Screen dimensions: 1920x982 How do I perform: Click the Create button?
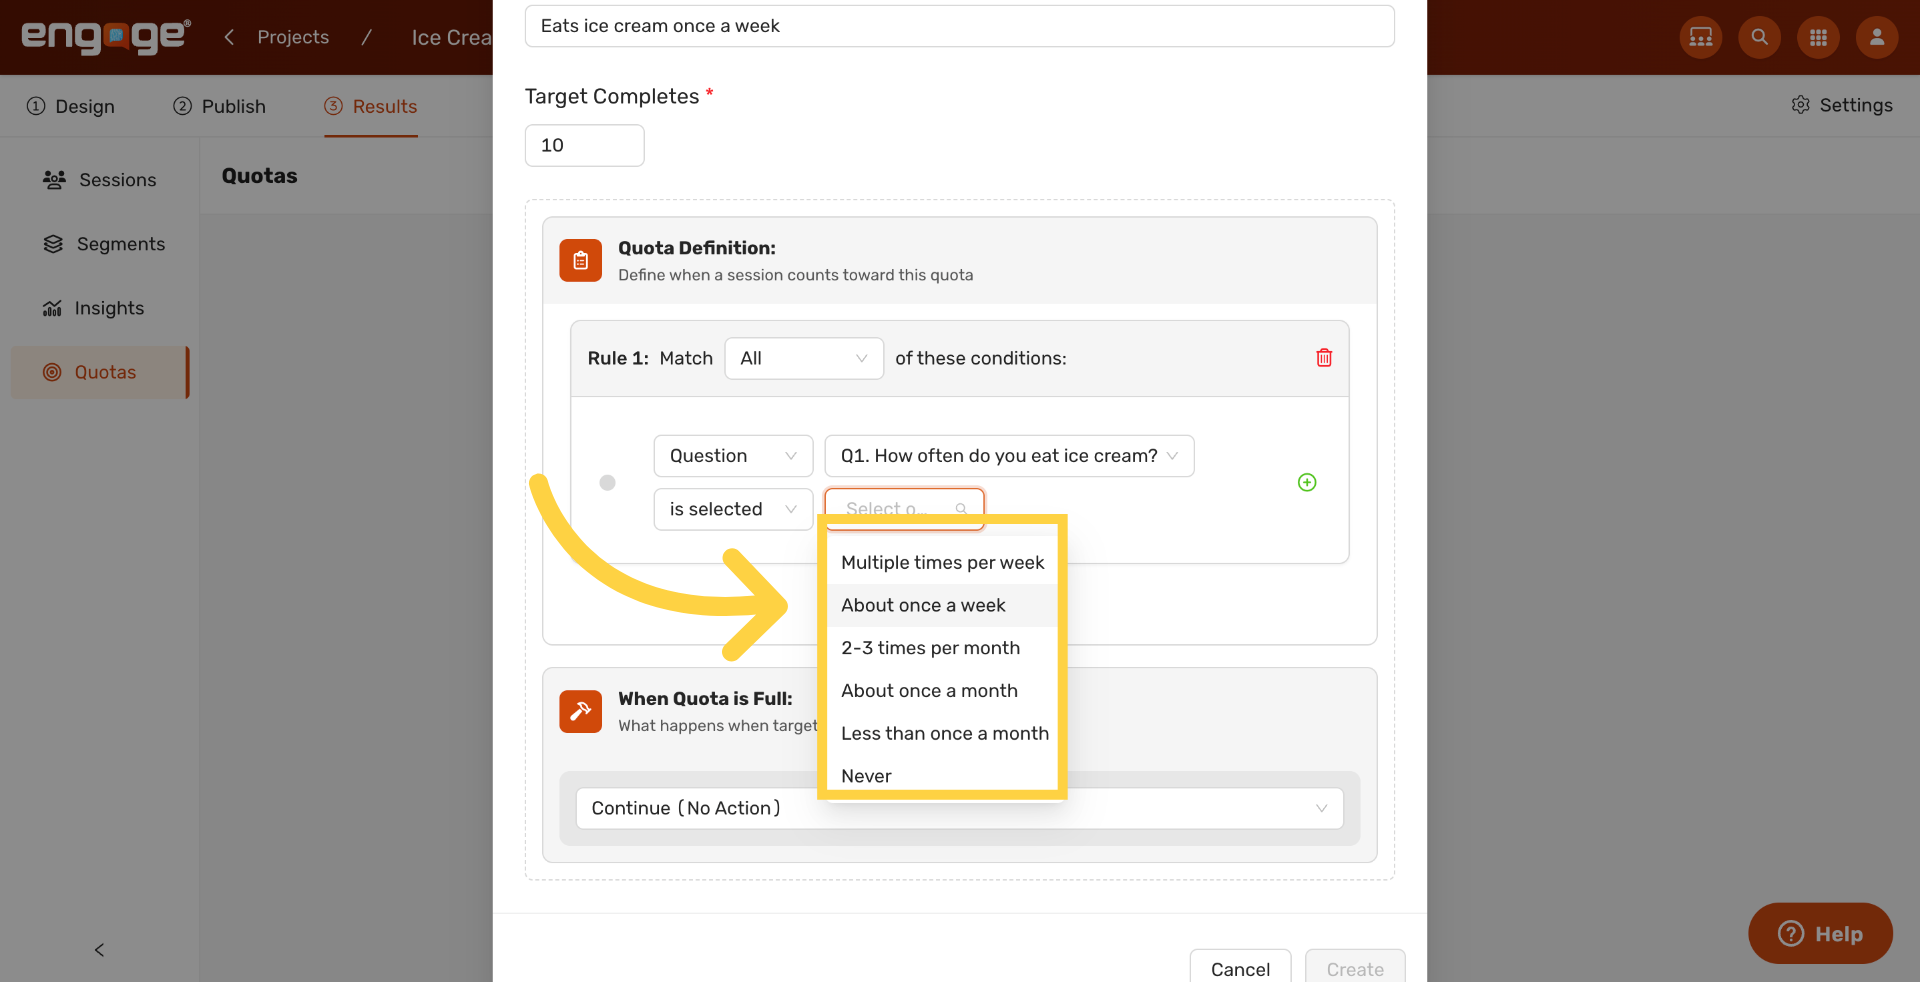tap(1355, 968)
